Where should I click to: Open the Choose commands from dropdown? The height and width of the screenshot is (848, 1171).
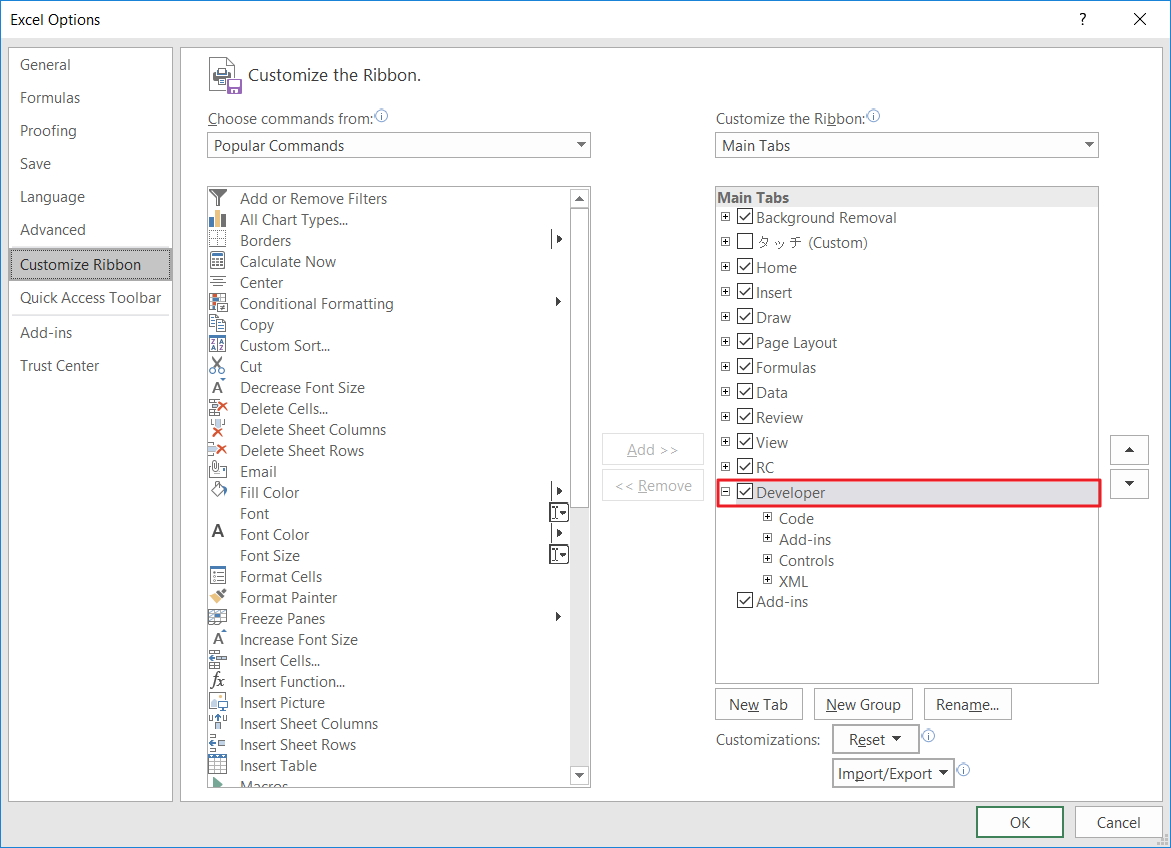(x=399, y=145)
